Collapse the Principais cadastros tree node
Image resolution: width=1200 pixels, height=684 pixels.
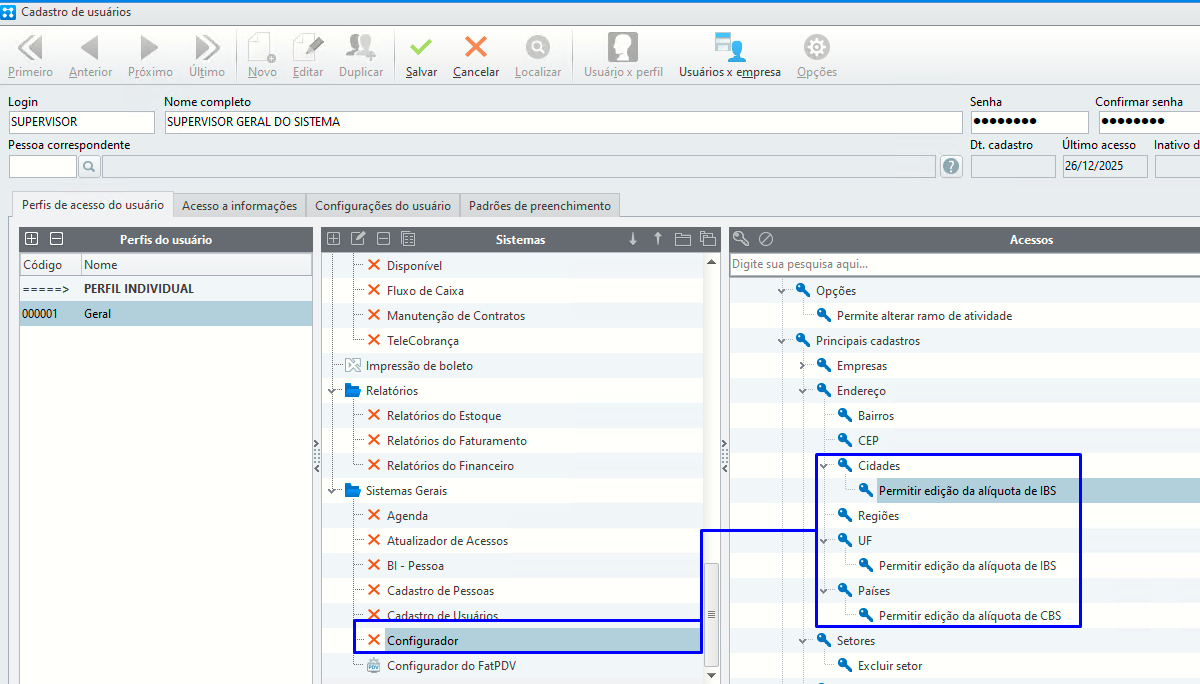pyautogui.click(x=782, y=341)
